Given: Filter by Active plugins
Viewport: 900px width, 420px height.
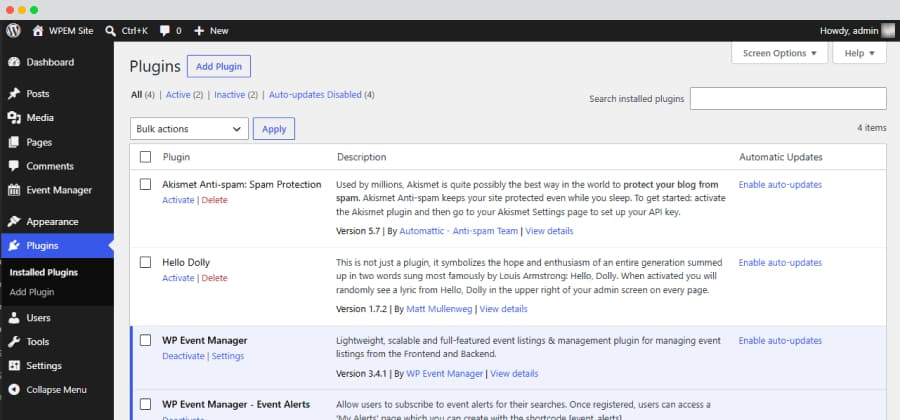Looking at the screenshot, I should 178,95.
